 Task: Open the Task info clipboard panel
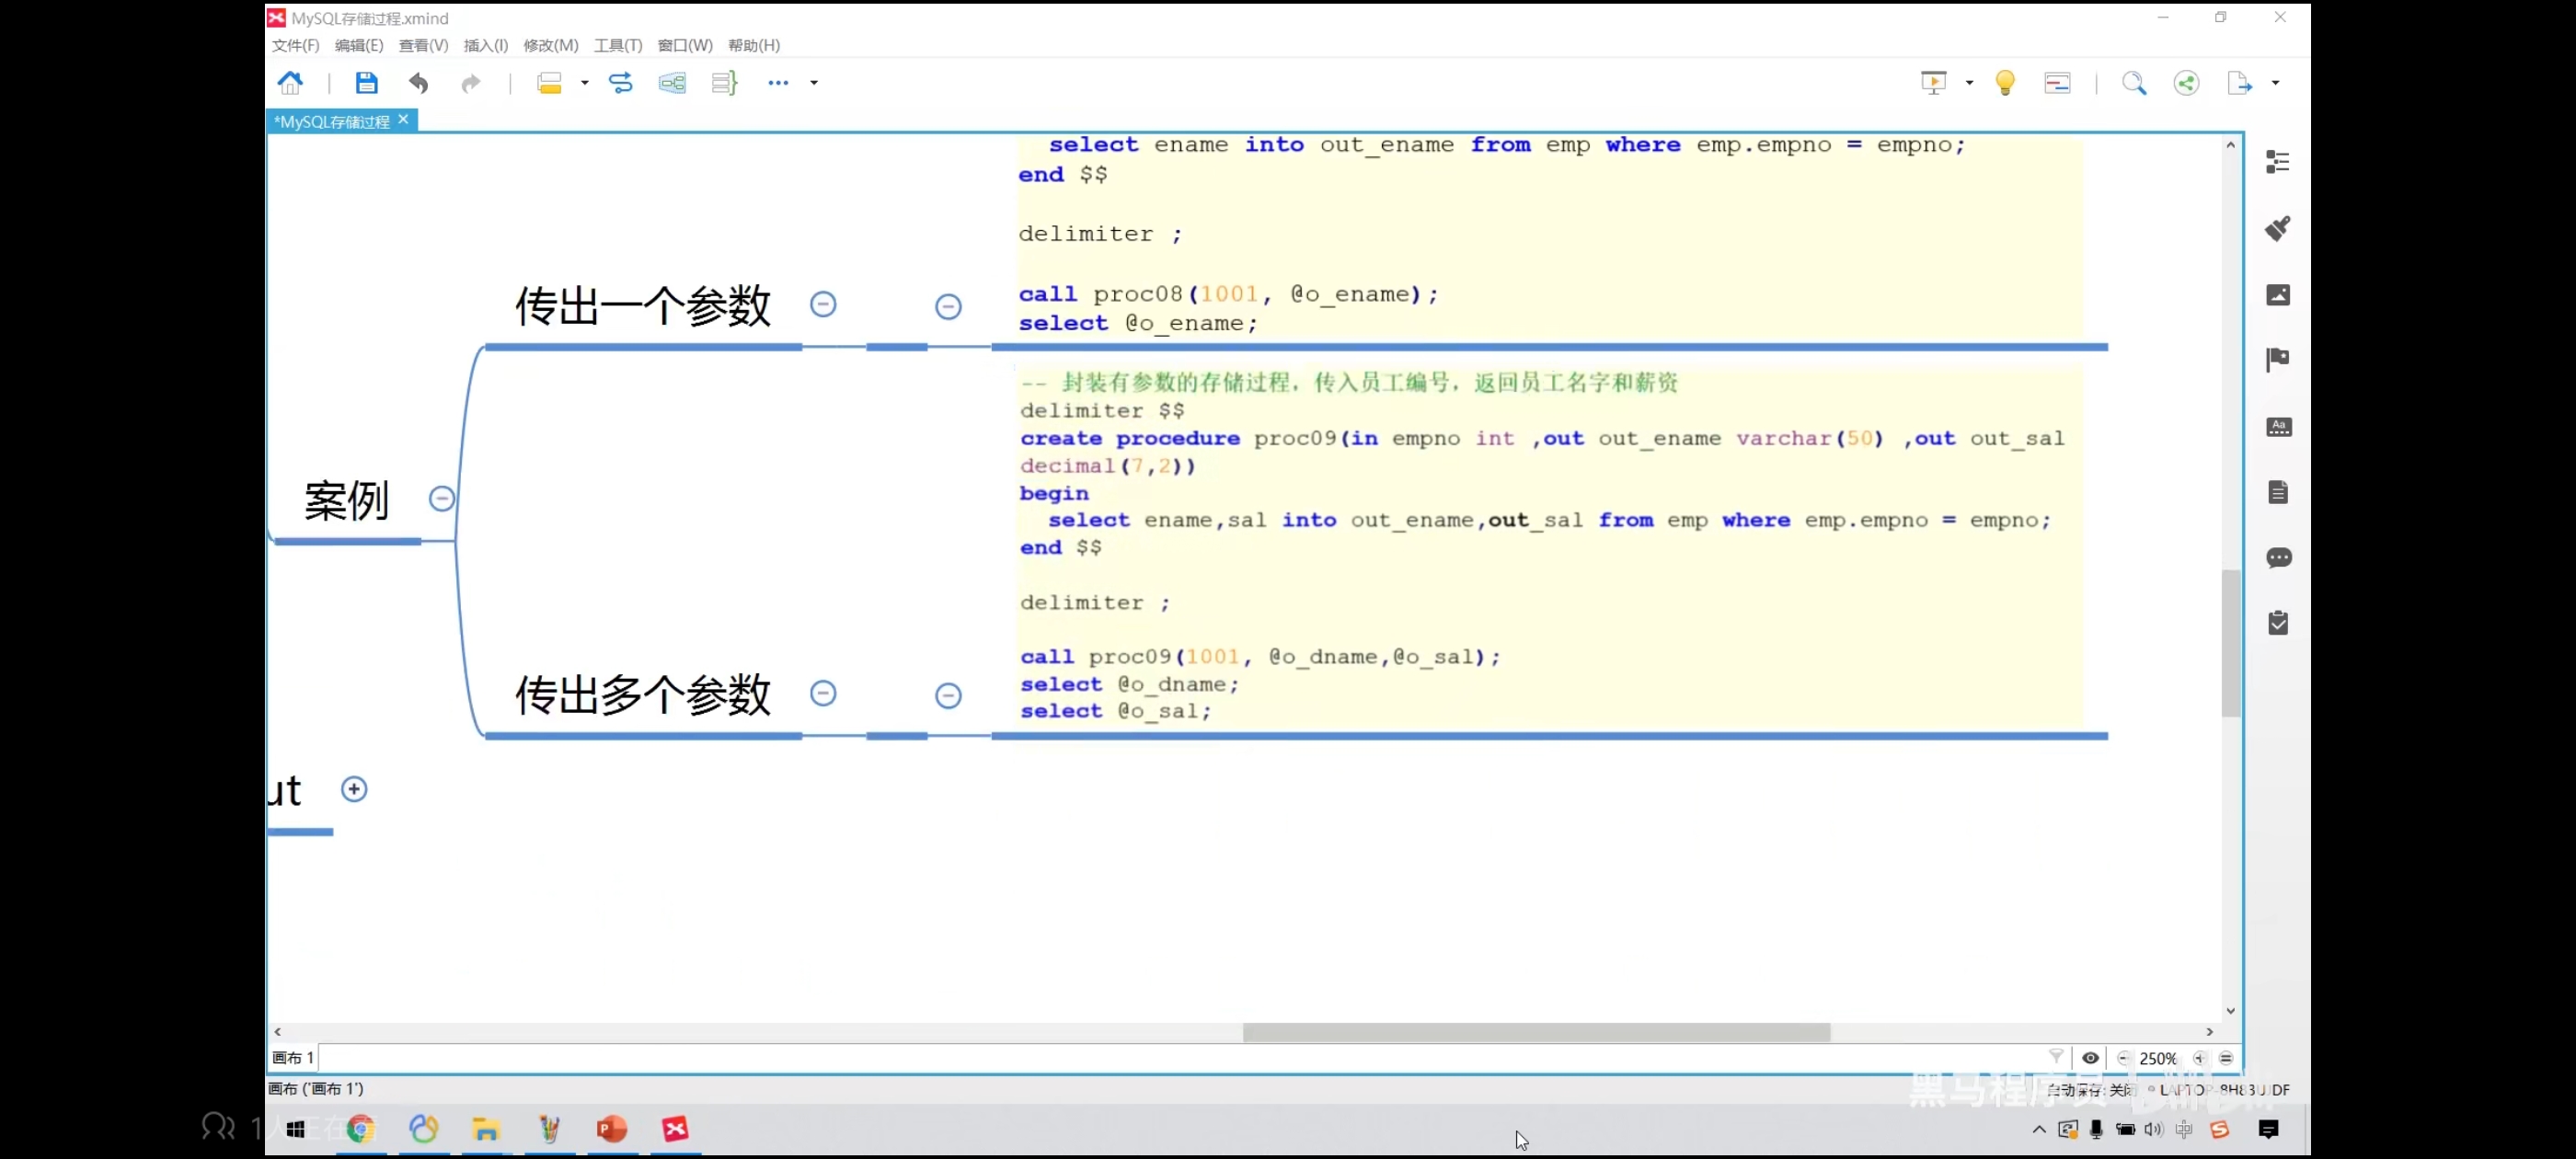[2277, 624]
